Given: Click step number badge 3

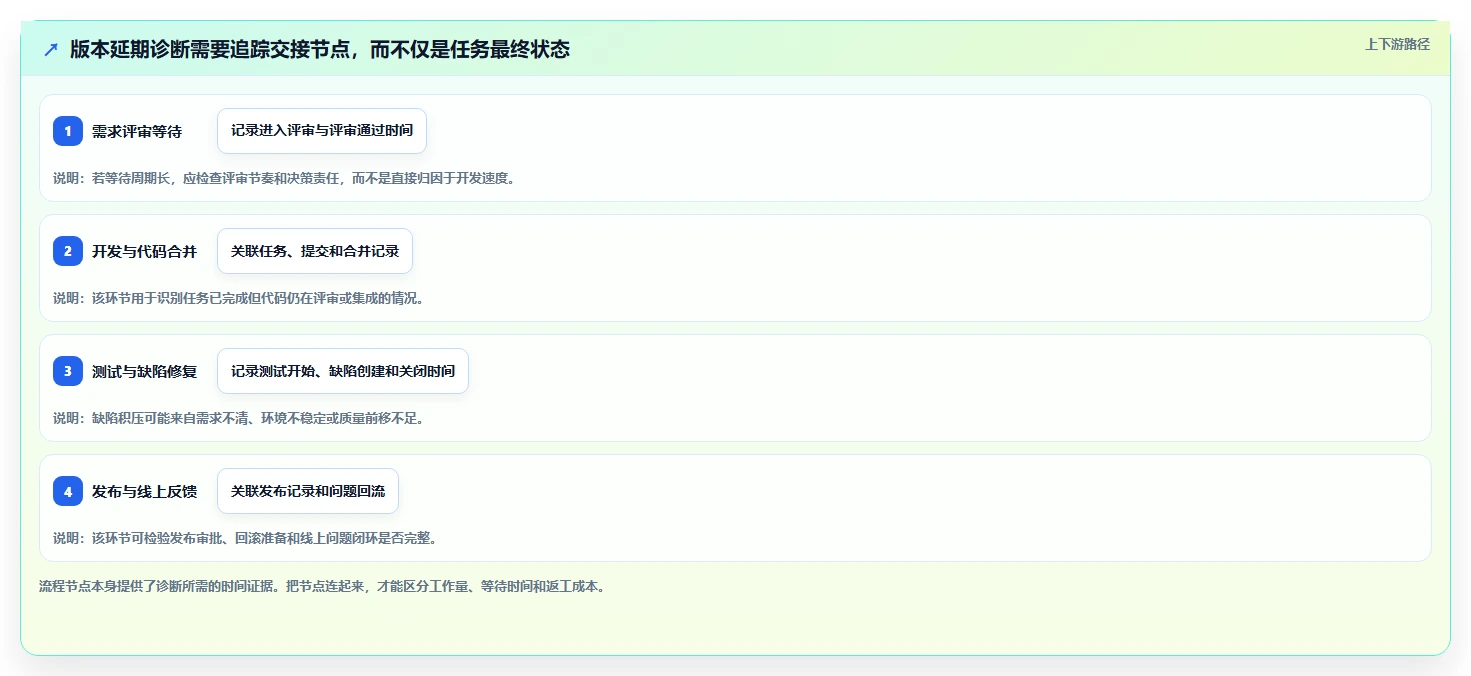Looking at the screenshot, I should [68, 371].
